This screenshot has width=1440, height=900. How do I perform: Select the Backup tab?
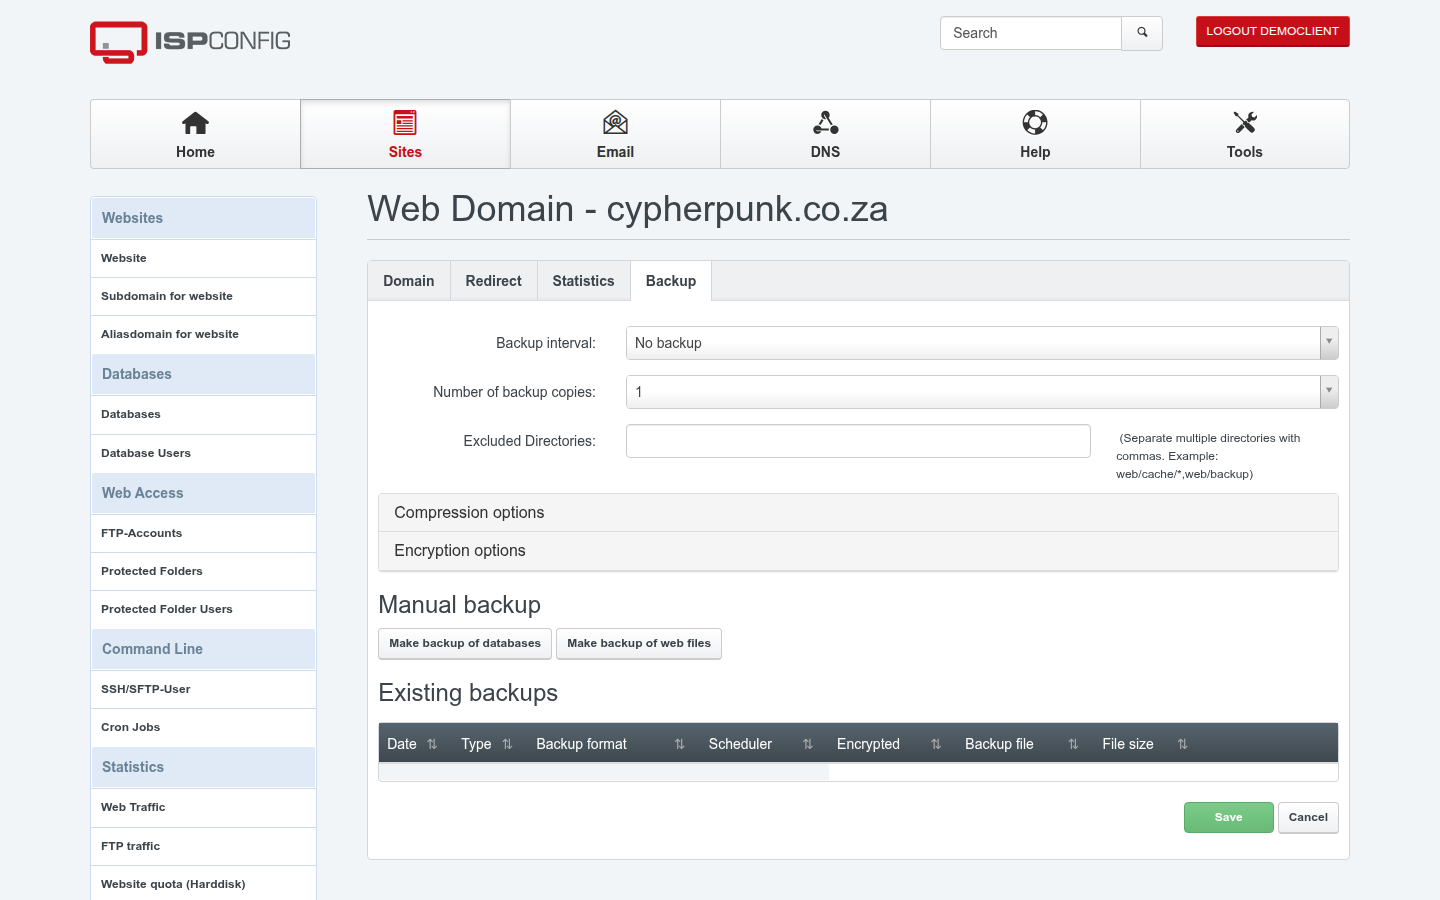point(671,281)
